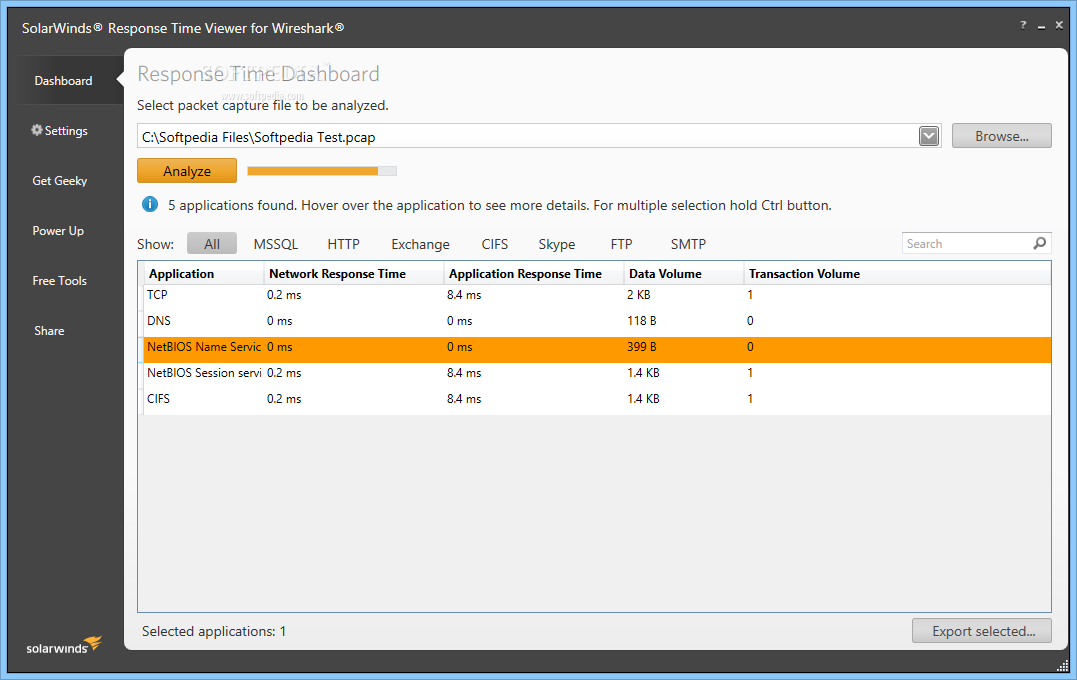The height and width of the screenshot is (680, 1077).
Task: Click the 399 B data volume cell
Action: (642, 347)
